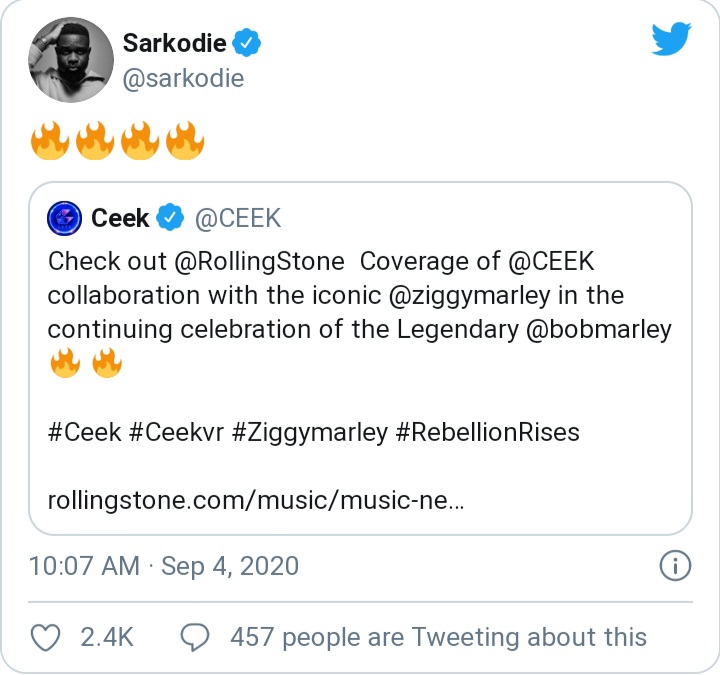
Task: Click the Ceek quoted account name
Action: [x=120, y=217]
